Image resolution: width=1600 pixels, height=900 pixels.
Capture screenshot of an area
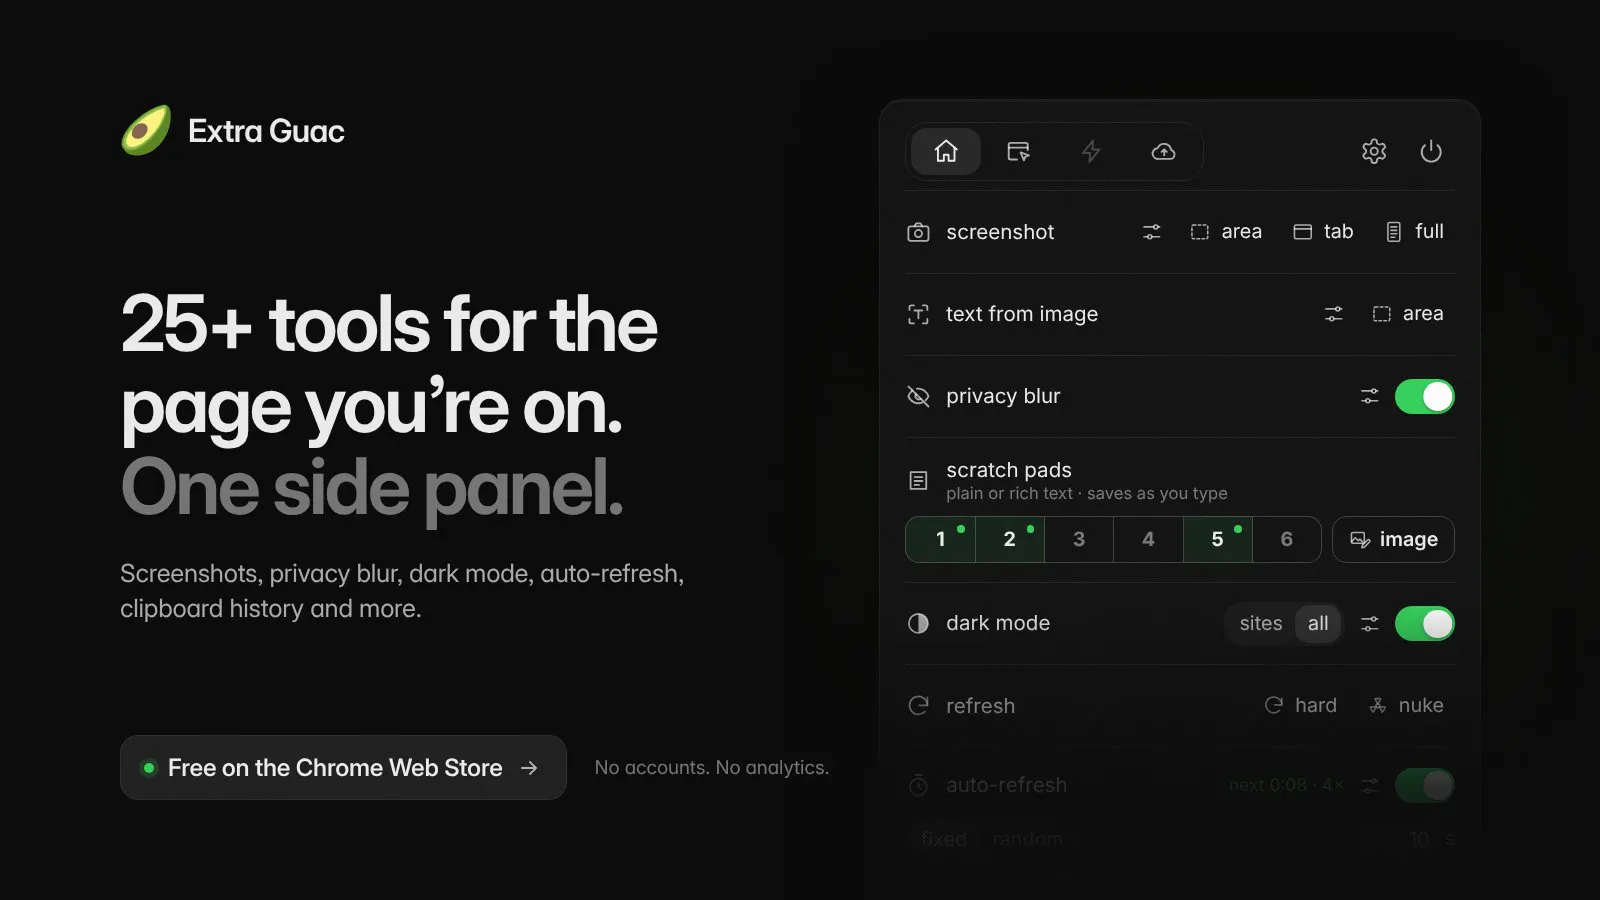point(1226,232)
